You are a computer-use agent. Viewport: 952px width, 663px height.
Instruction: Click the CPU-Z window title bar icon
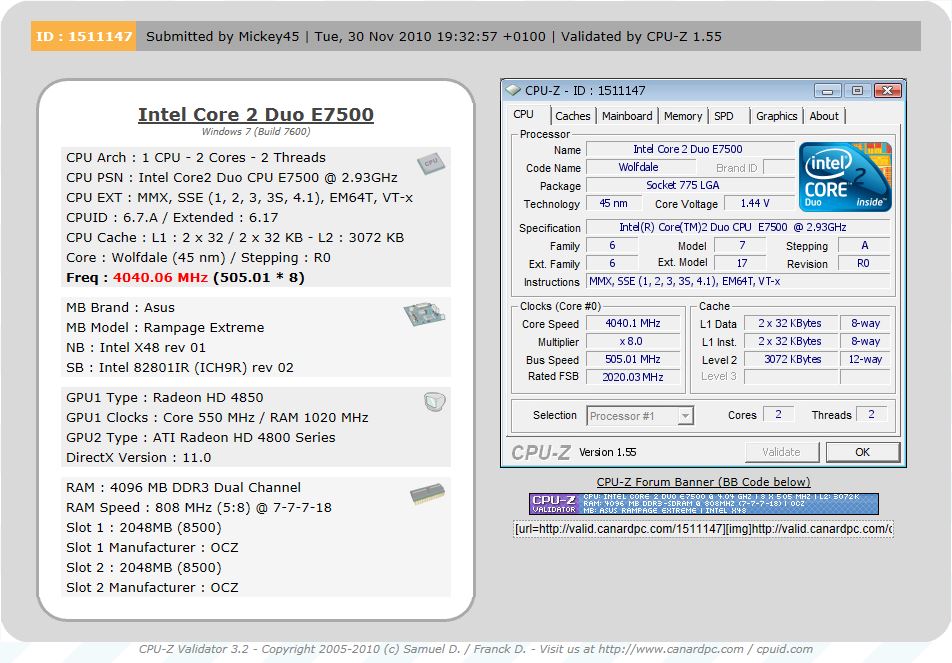click(x=513, y=90)
